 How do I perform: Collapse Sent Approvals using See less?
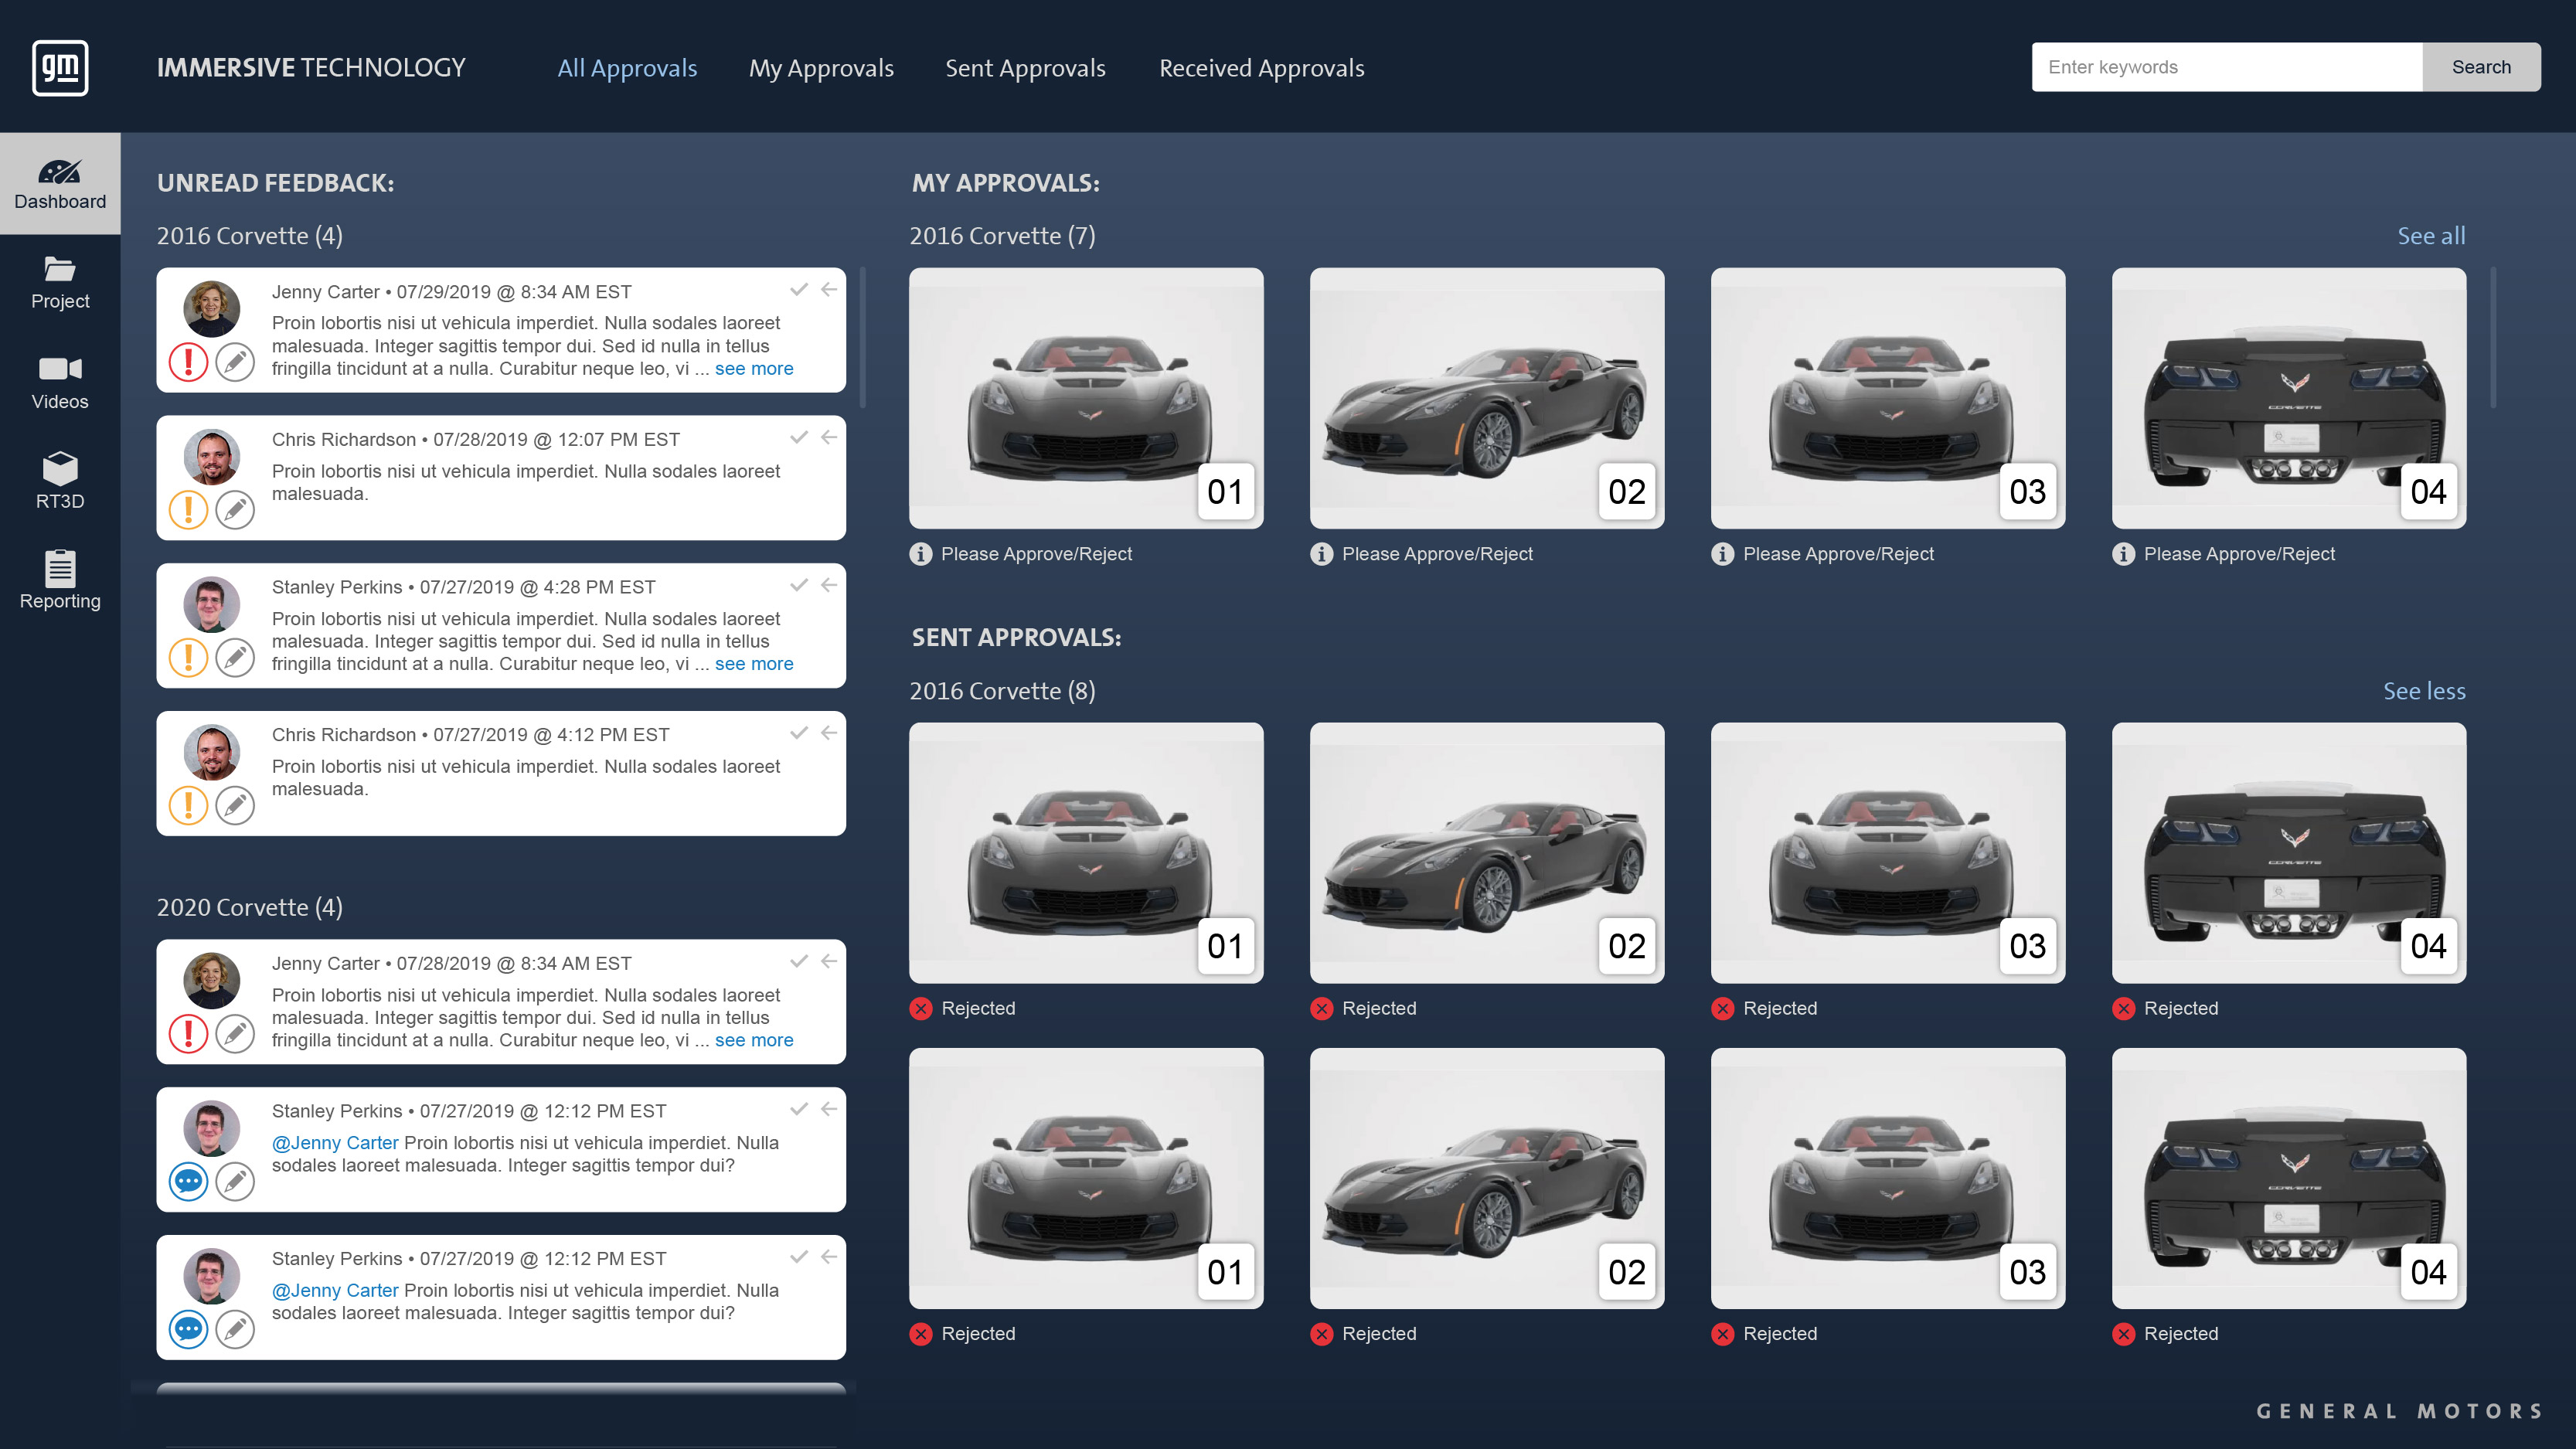coord(2423,690)
